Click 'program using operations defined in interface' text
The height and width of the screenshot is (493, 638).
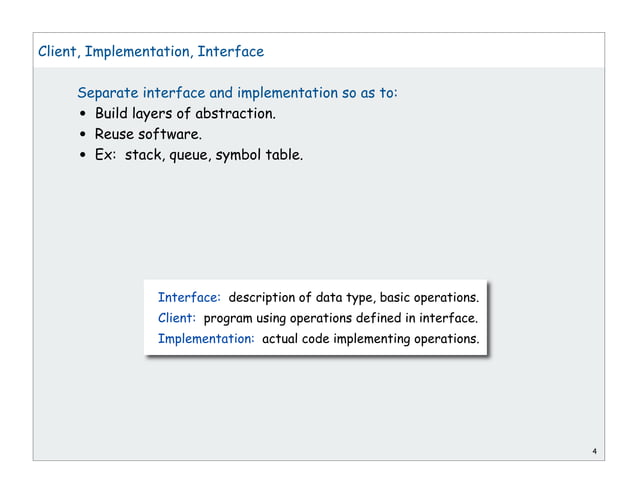coord(341,318)
